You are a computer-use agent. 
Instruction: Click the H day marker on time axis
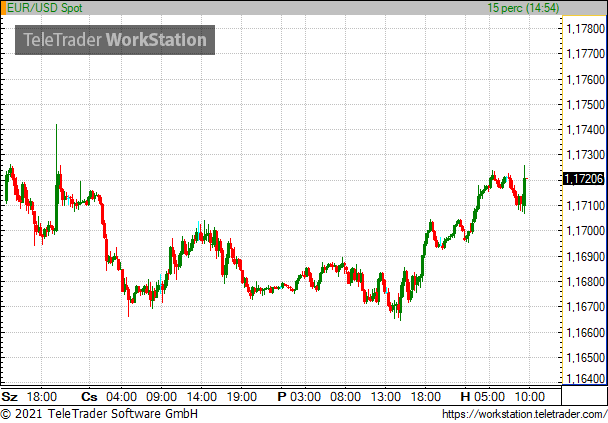(465, 397)
